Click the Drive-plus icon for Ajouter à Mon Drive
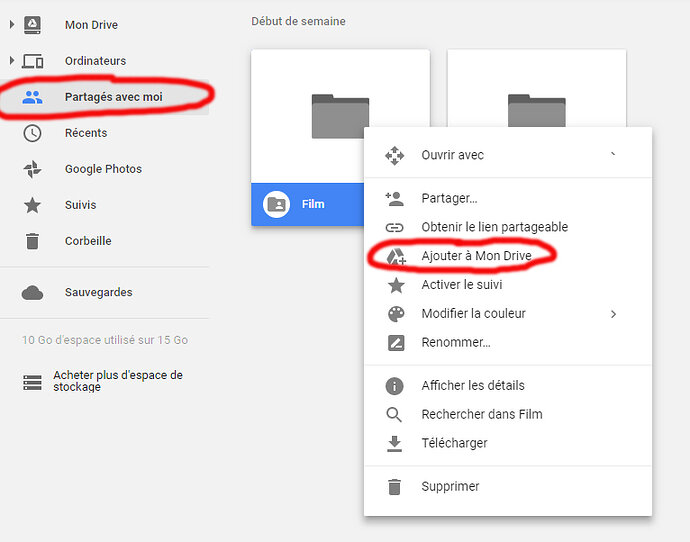This screenshot has height=542, width=690. tap(396, 256)
